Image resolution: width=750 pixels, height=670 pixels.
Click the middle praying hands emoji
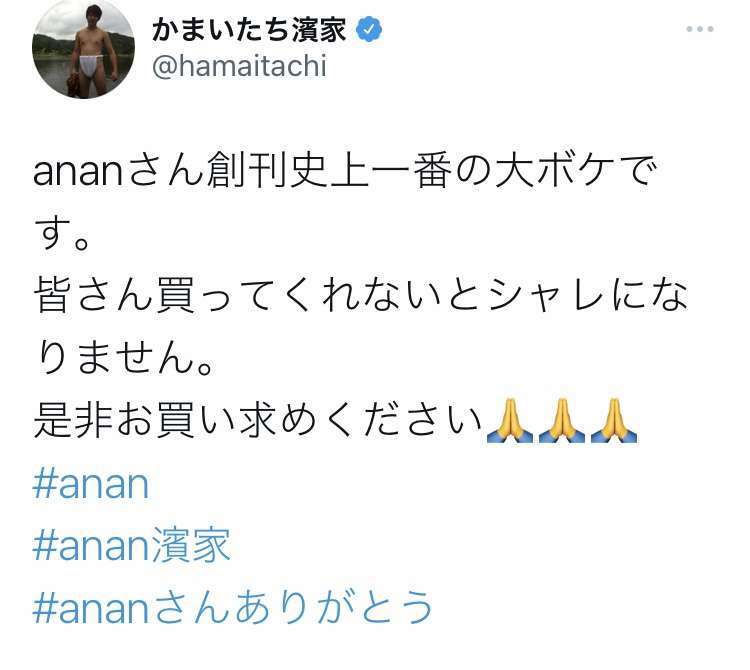tap(562, 420)
